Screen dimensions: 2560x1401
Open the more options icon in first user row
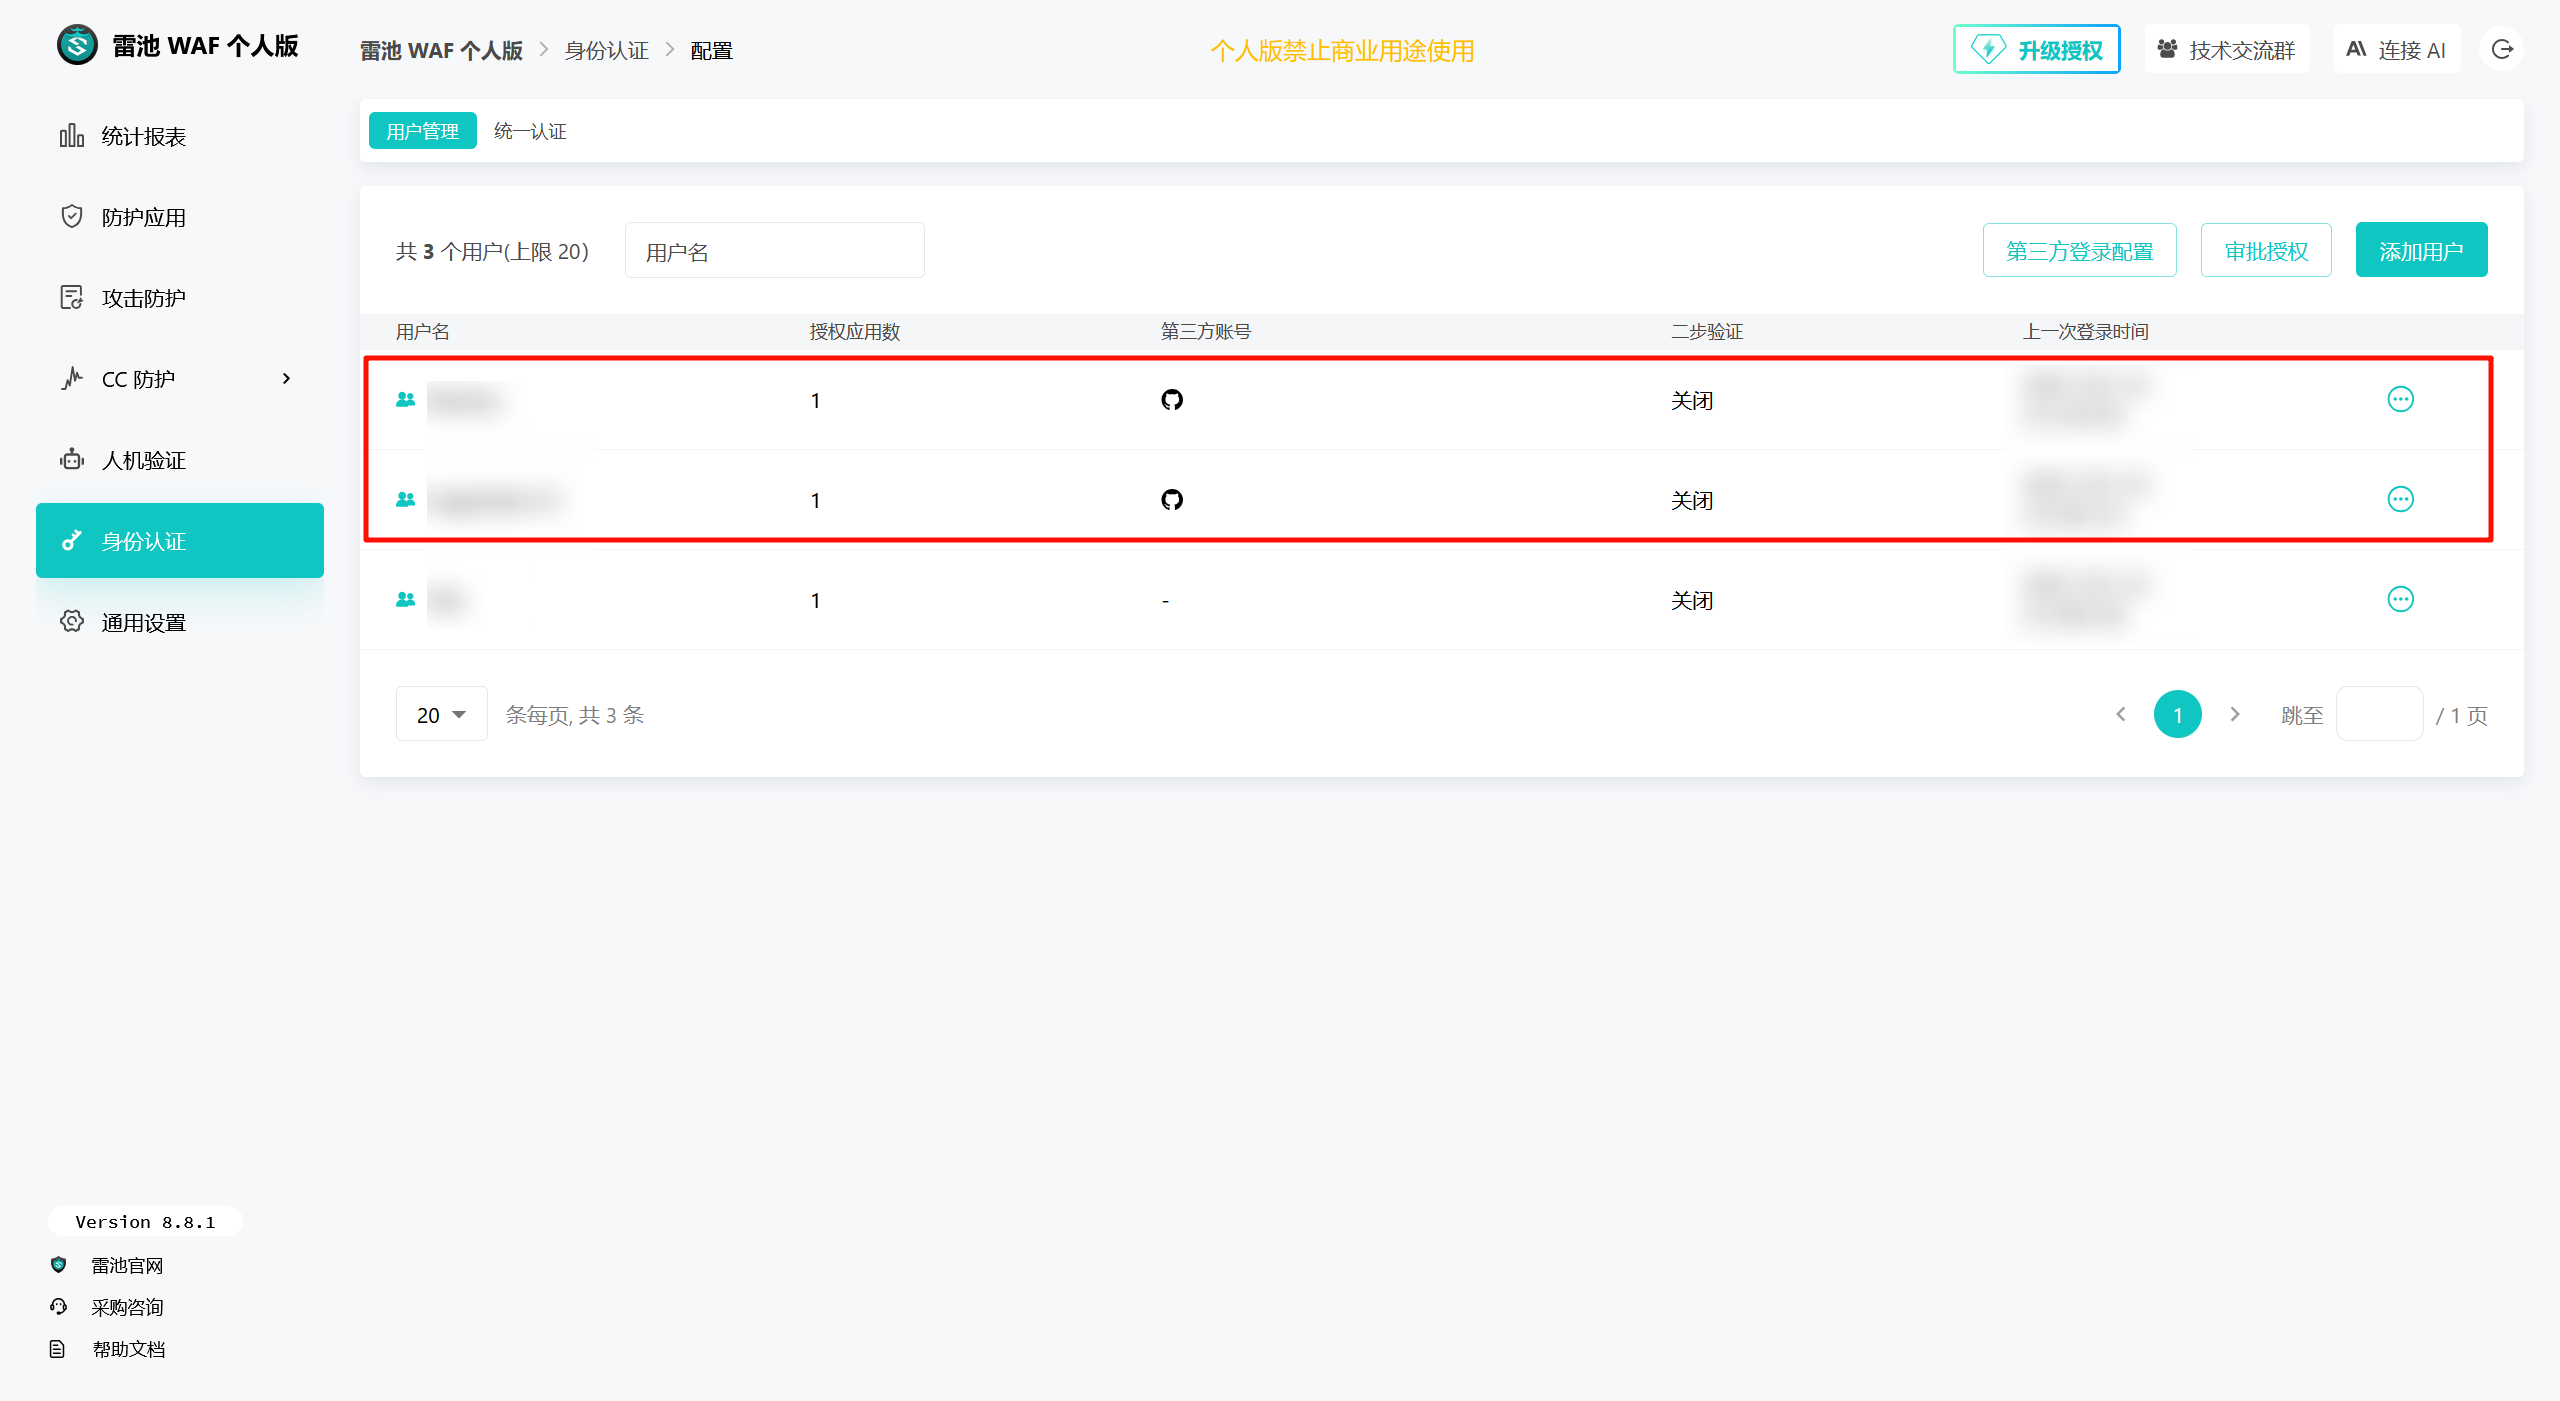(2400, 400)
